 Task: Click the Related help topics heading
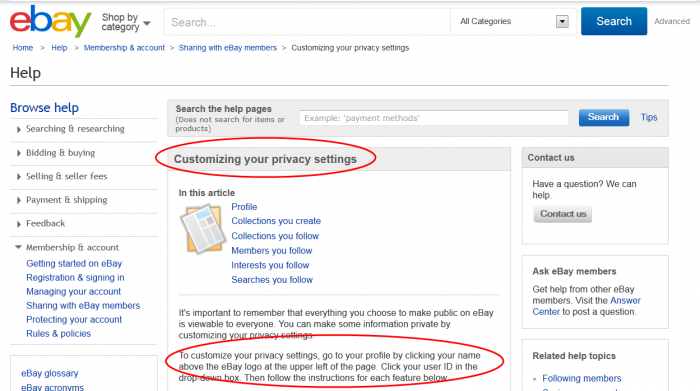pos(574,356)
